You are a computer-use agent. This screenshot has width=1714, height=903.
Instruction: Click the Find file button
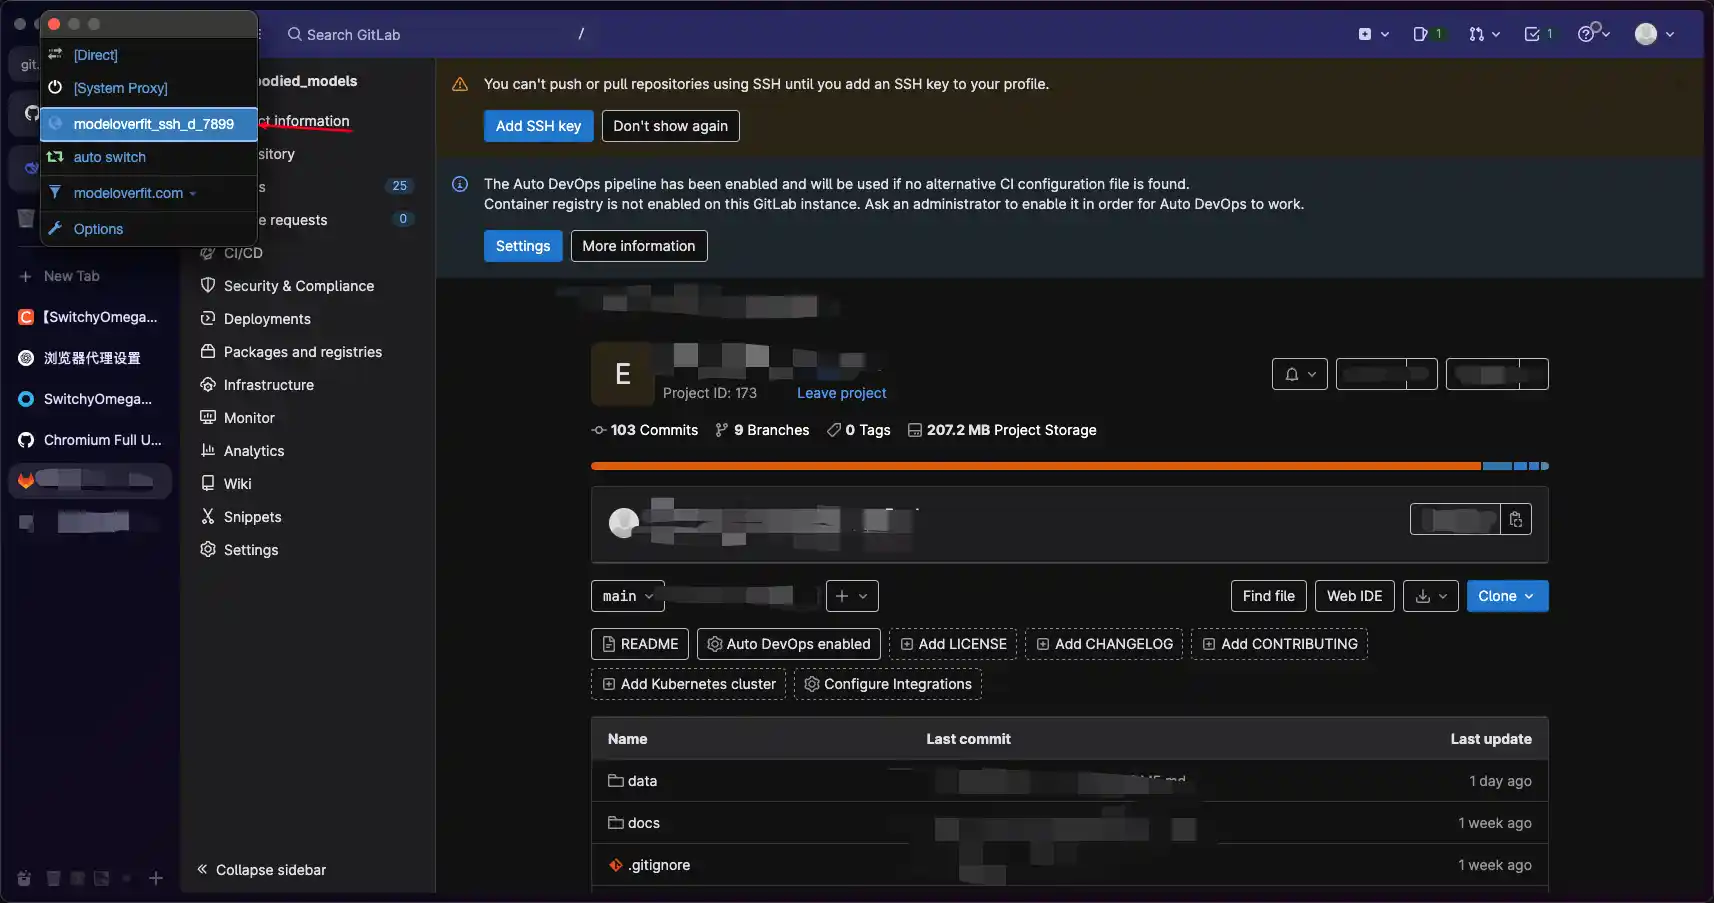pyautogui.click(x=1268, y=596)
